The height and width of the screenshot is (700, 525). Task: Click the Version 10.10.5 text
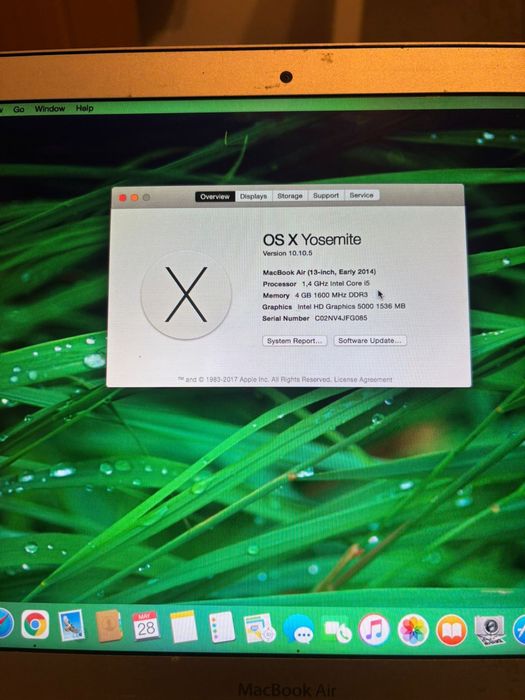pos(288,253)
